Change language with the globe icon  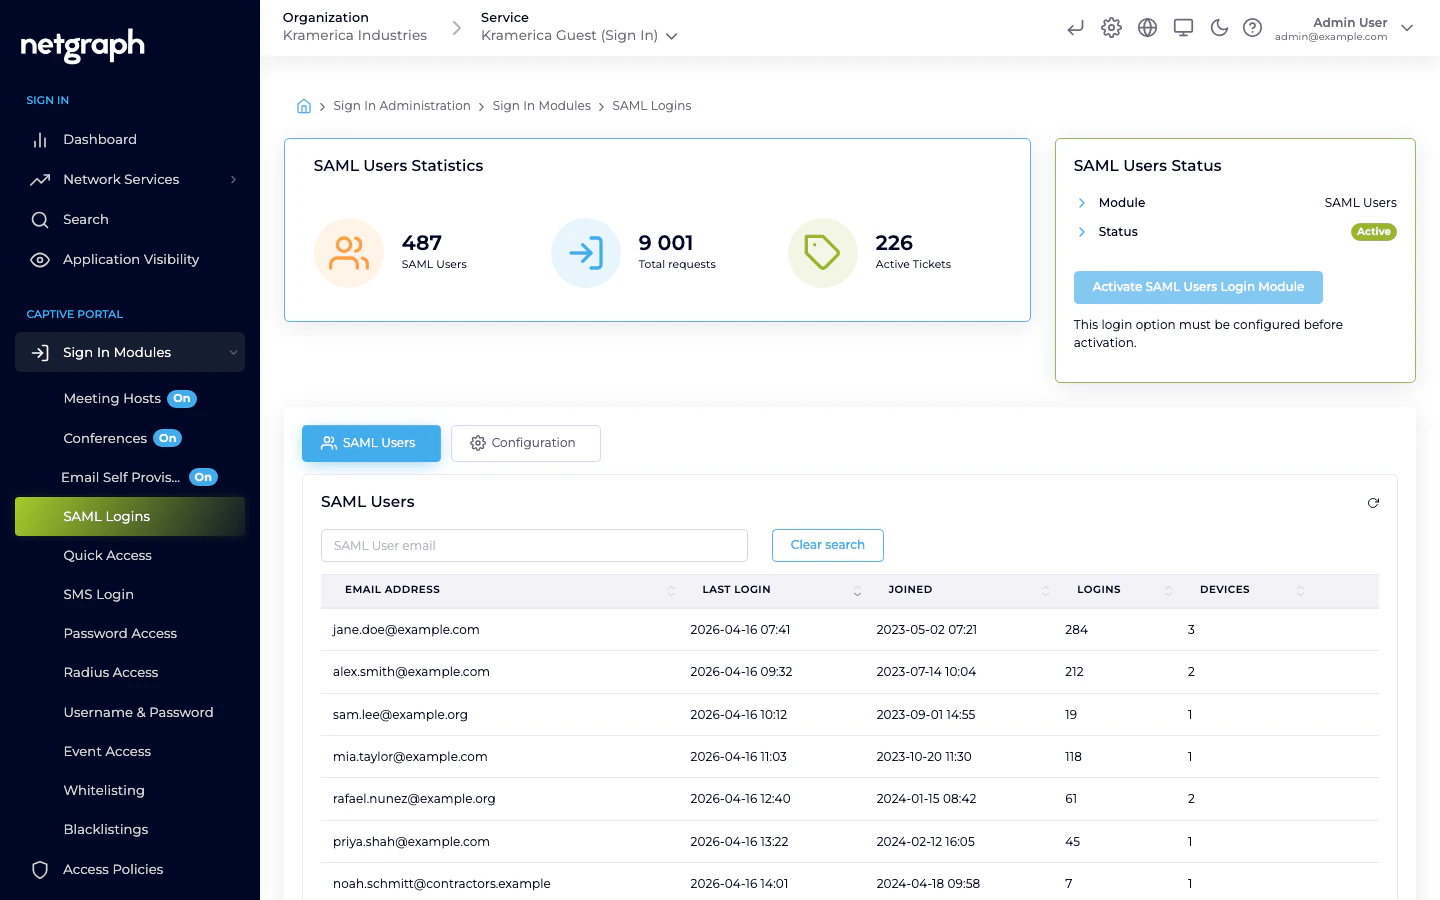click(1147, 28)
